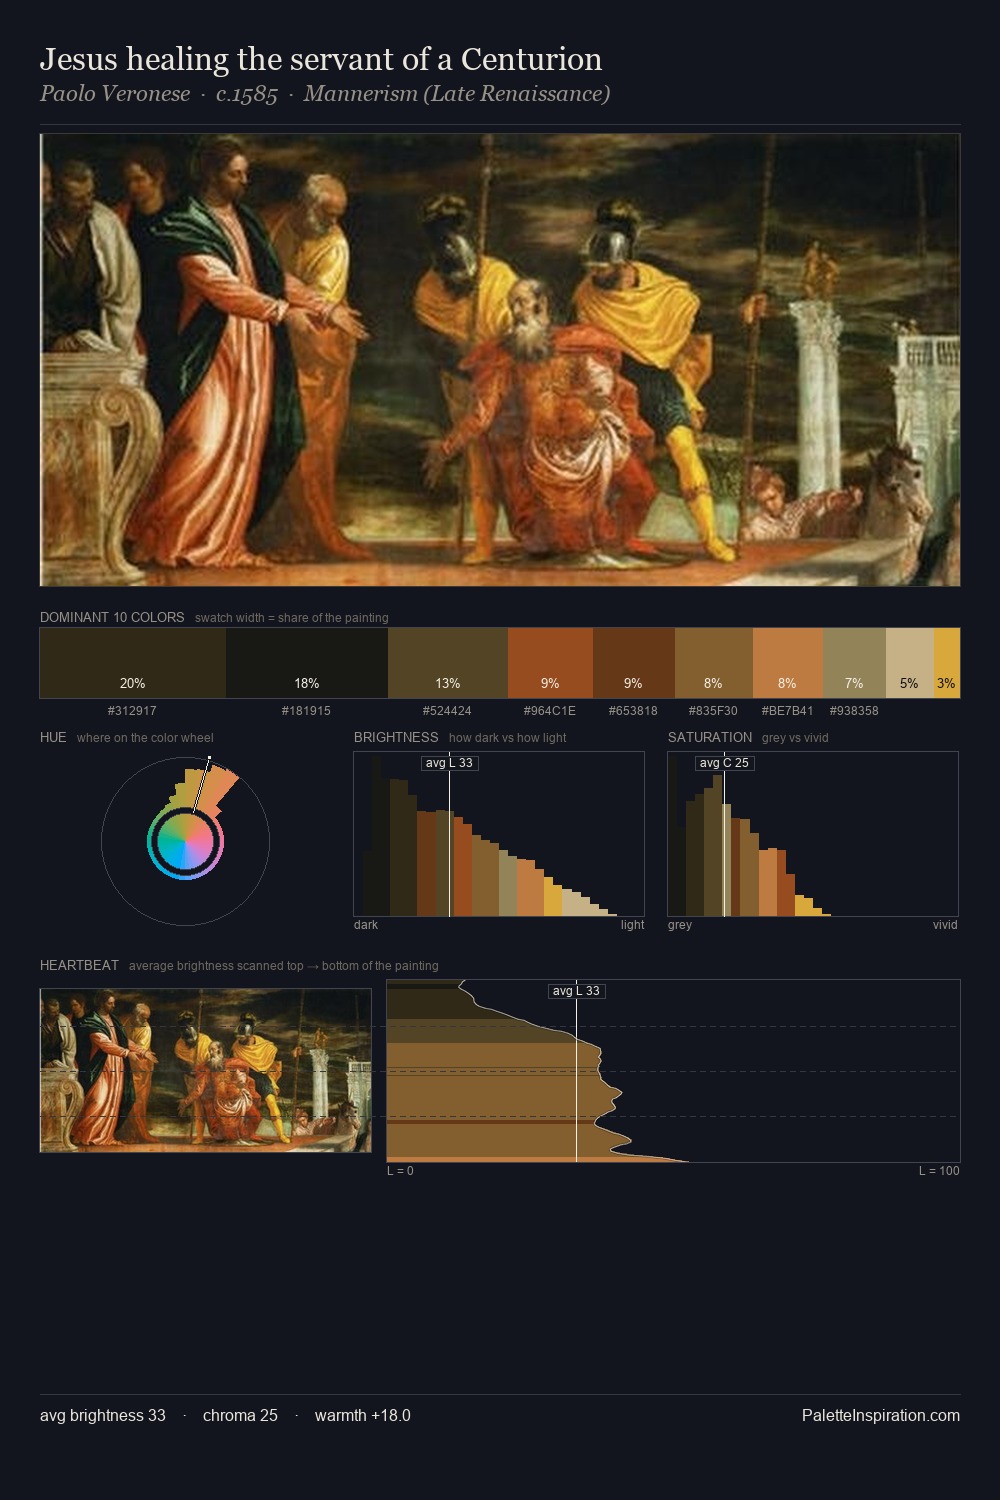Click the #835F30 swatch
Viewport: 1000px width, 1500px height.
(714, 663)
